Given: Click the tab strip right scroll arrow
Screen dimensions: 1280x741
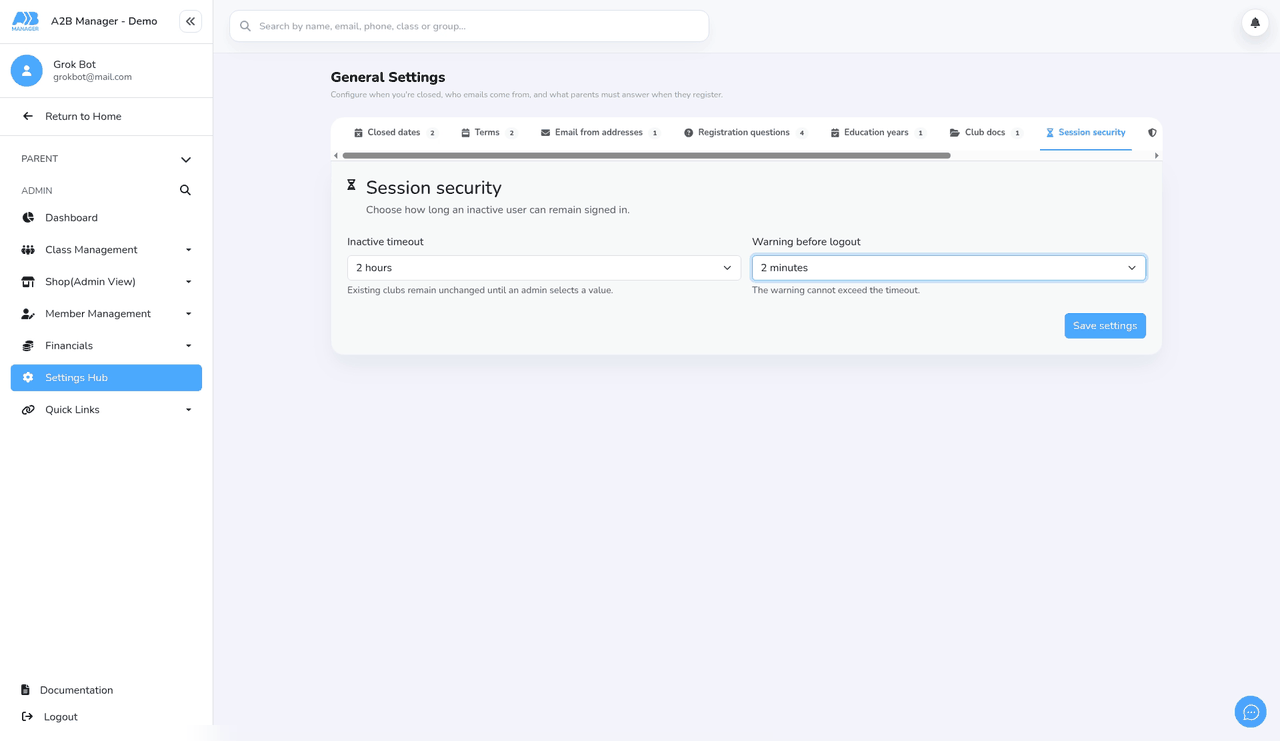Looking at the screenshot, I should (1157, 156).
